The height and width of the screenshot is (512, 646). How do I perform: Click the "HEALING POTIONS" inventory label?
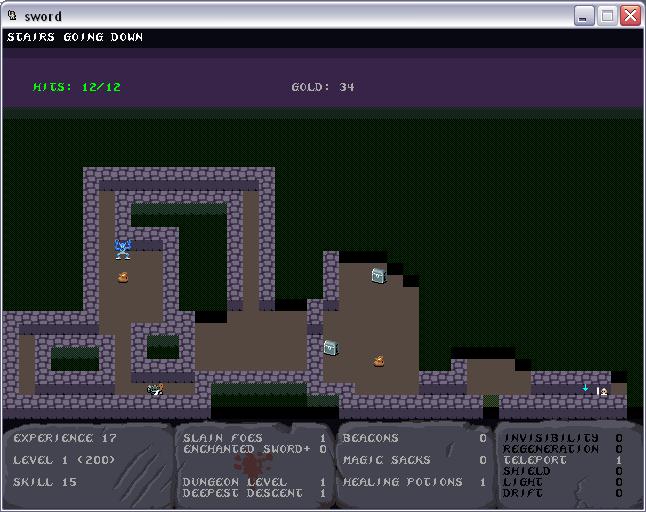click(403, 482)
